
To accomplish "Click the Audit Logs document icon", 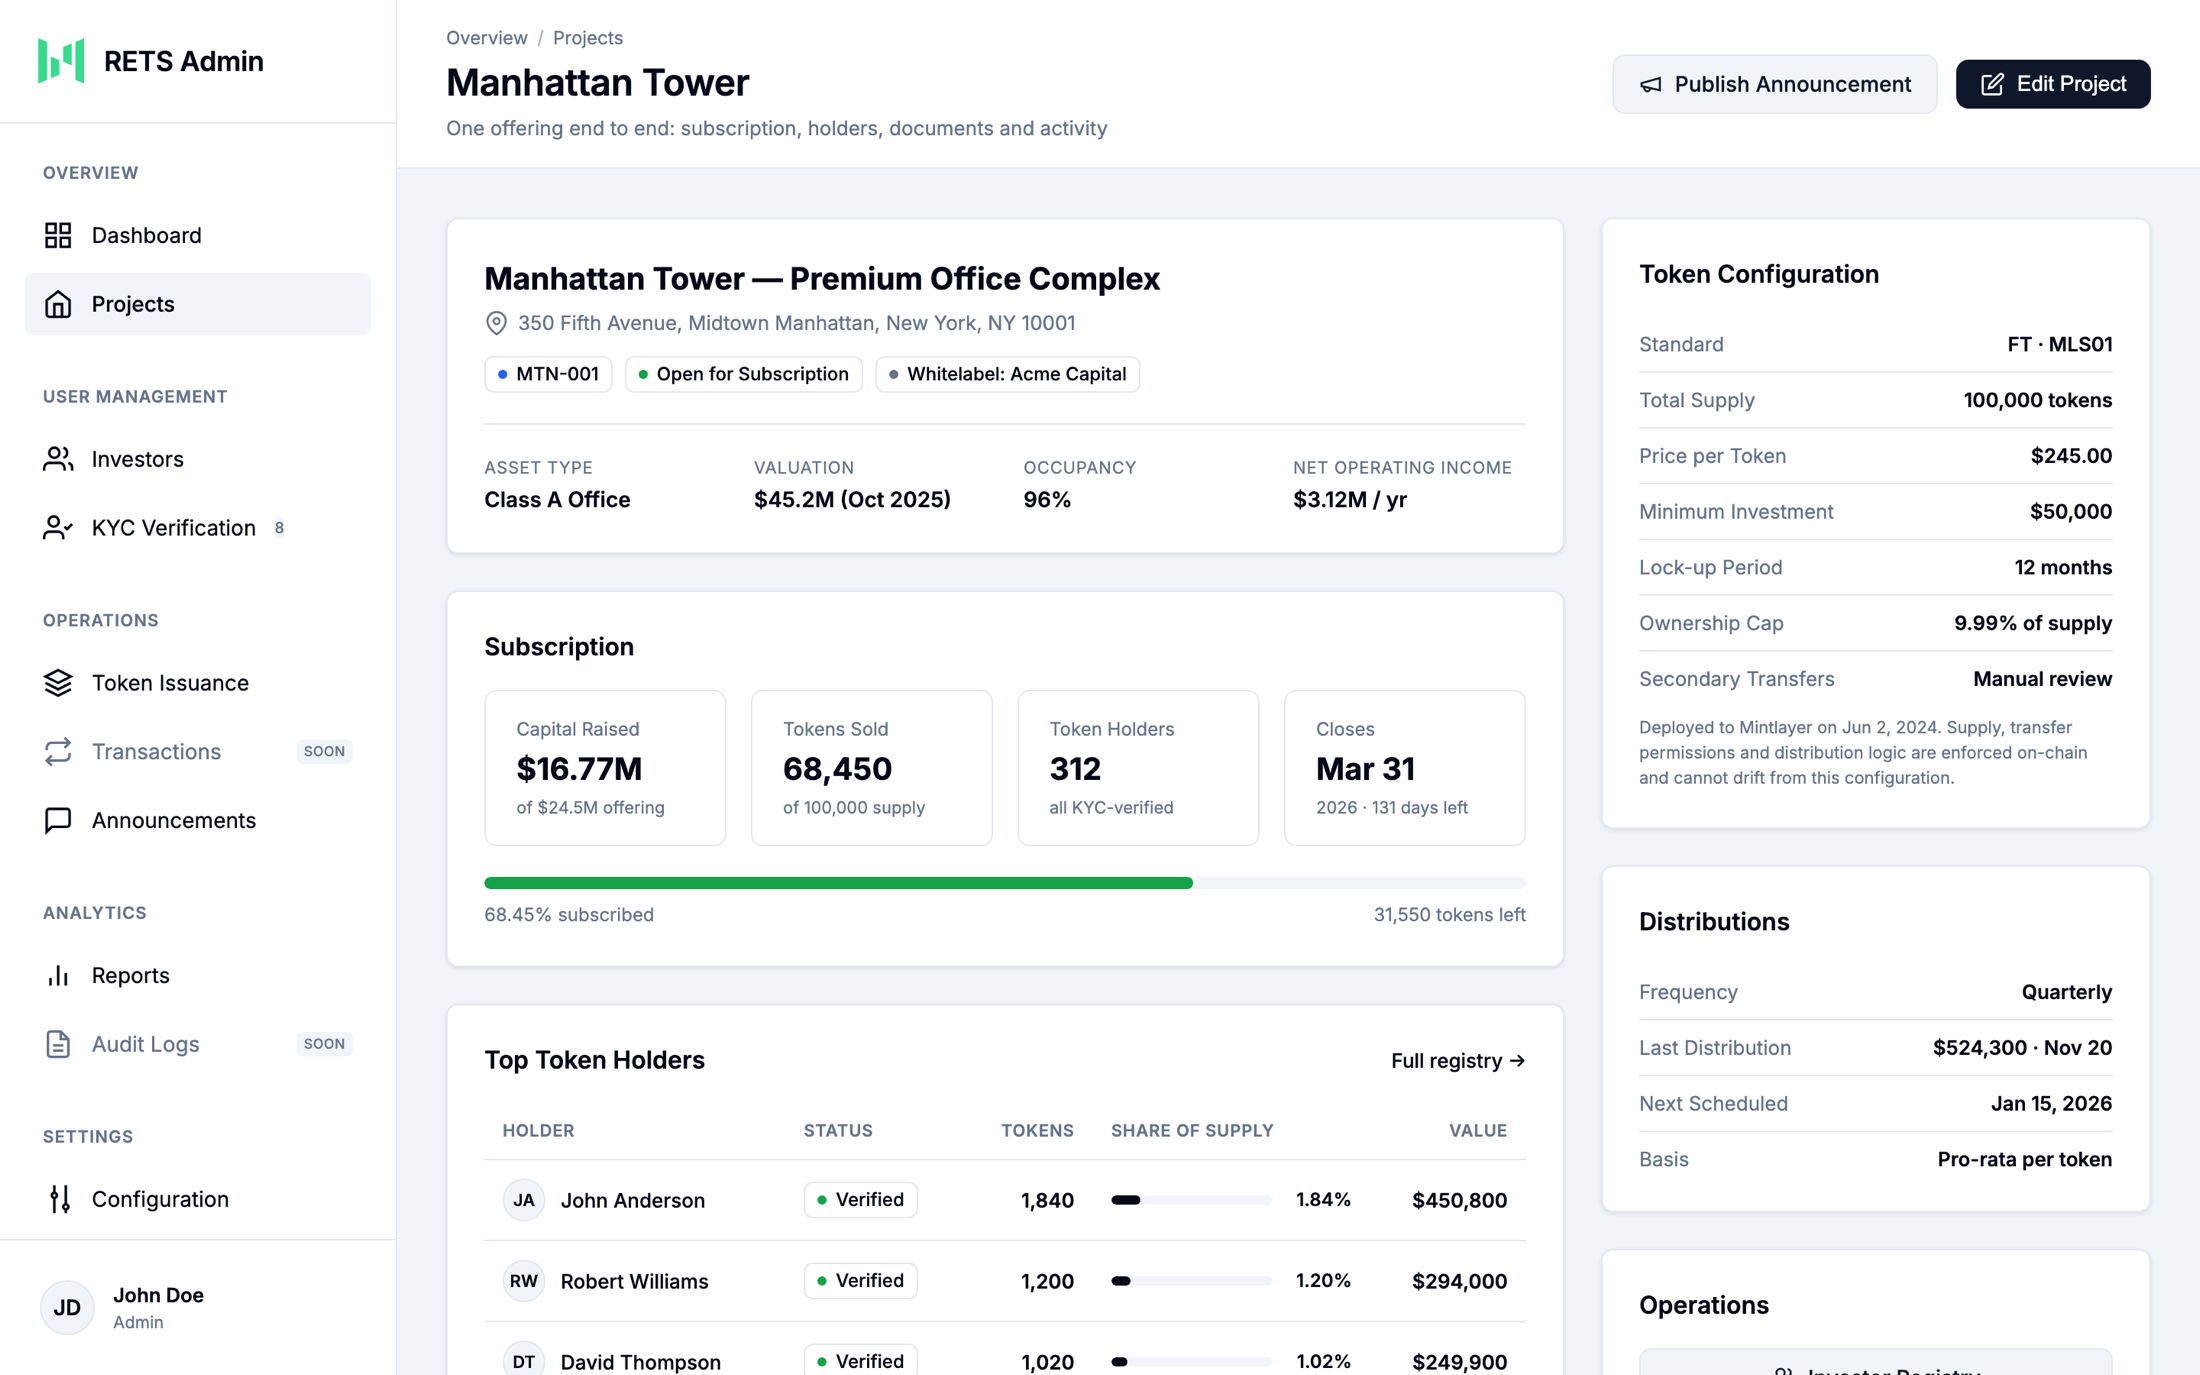I will (x=58, y=1043).
